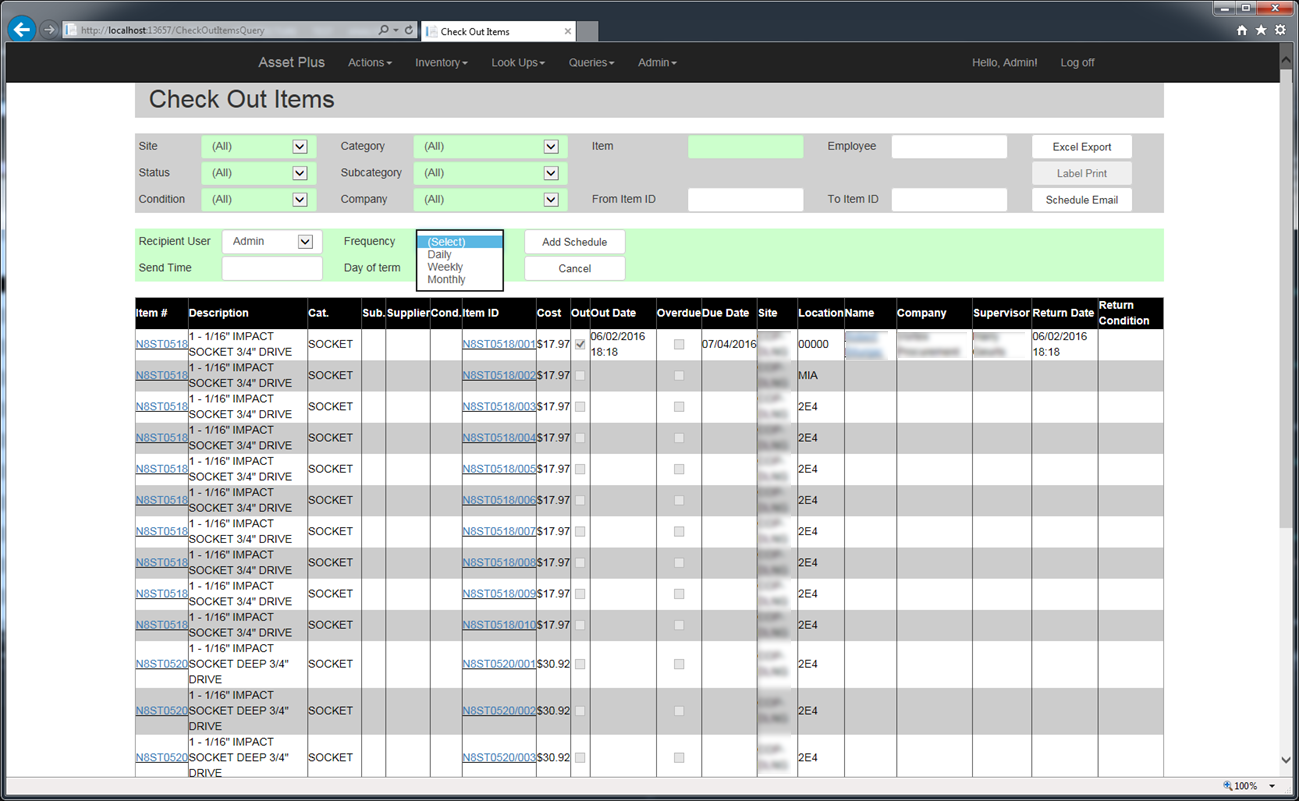Open the browser home icon

[x=1242, y=30]
